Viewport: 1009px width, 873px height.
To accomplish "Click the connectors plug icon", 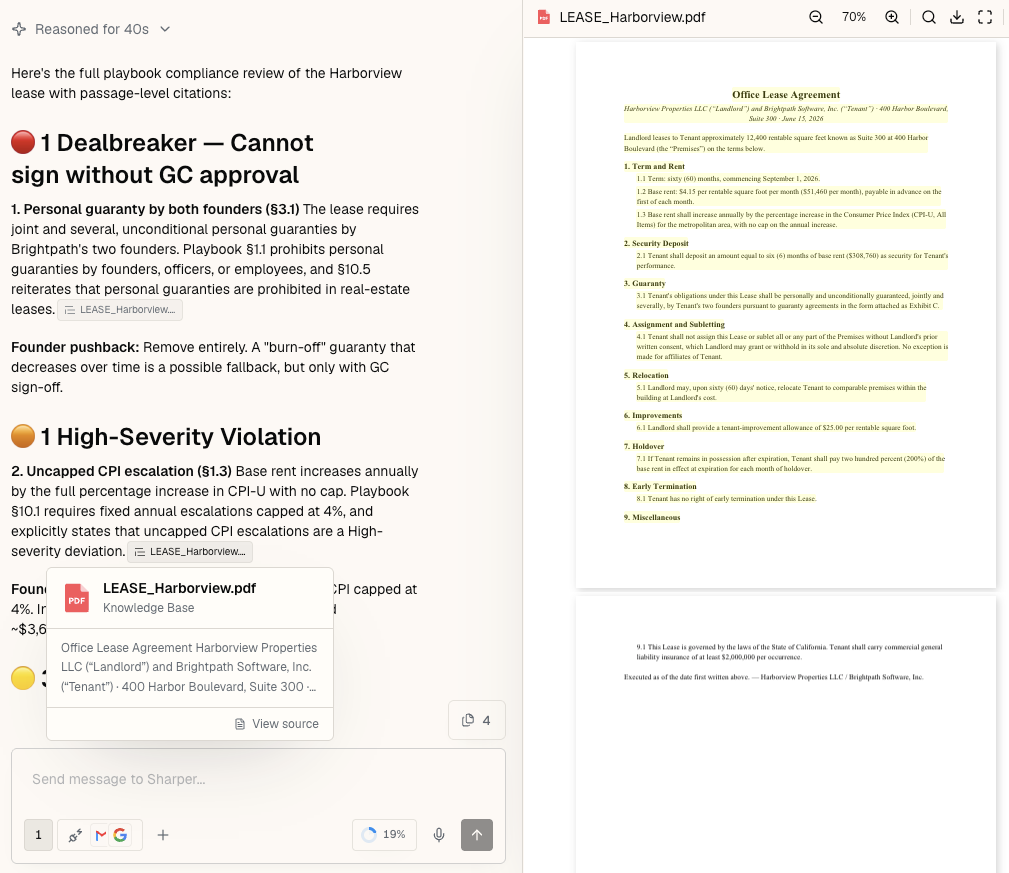I will pyautogui.click(x=75, y=835).
